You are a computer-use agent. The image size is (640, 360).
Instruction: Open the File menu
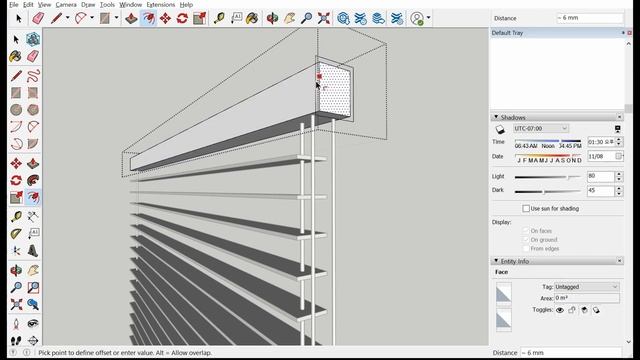tap(13, 4)
